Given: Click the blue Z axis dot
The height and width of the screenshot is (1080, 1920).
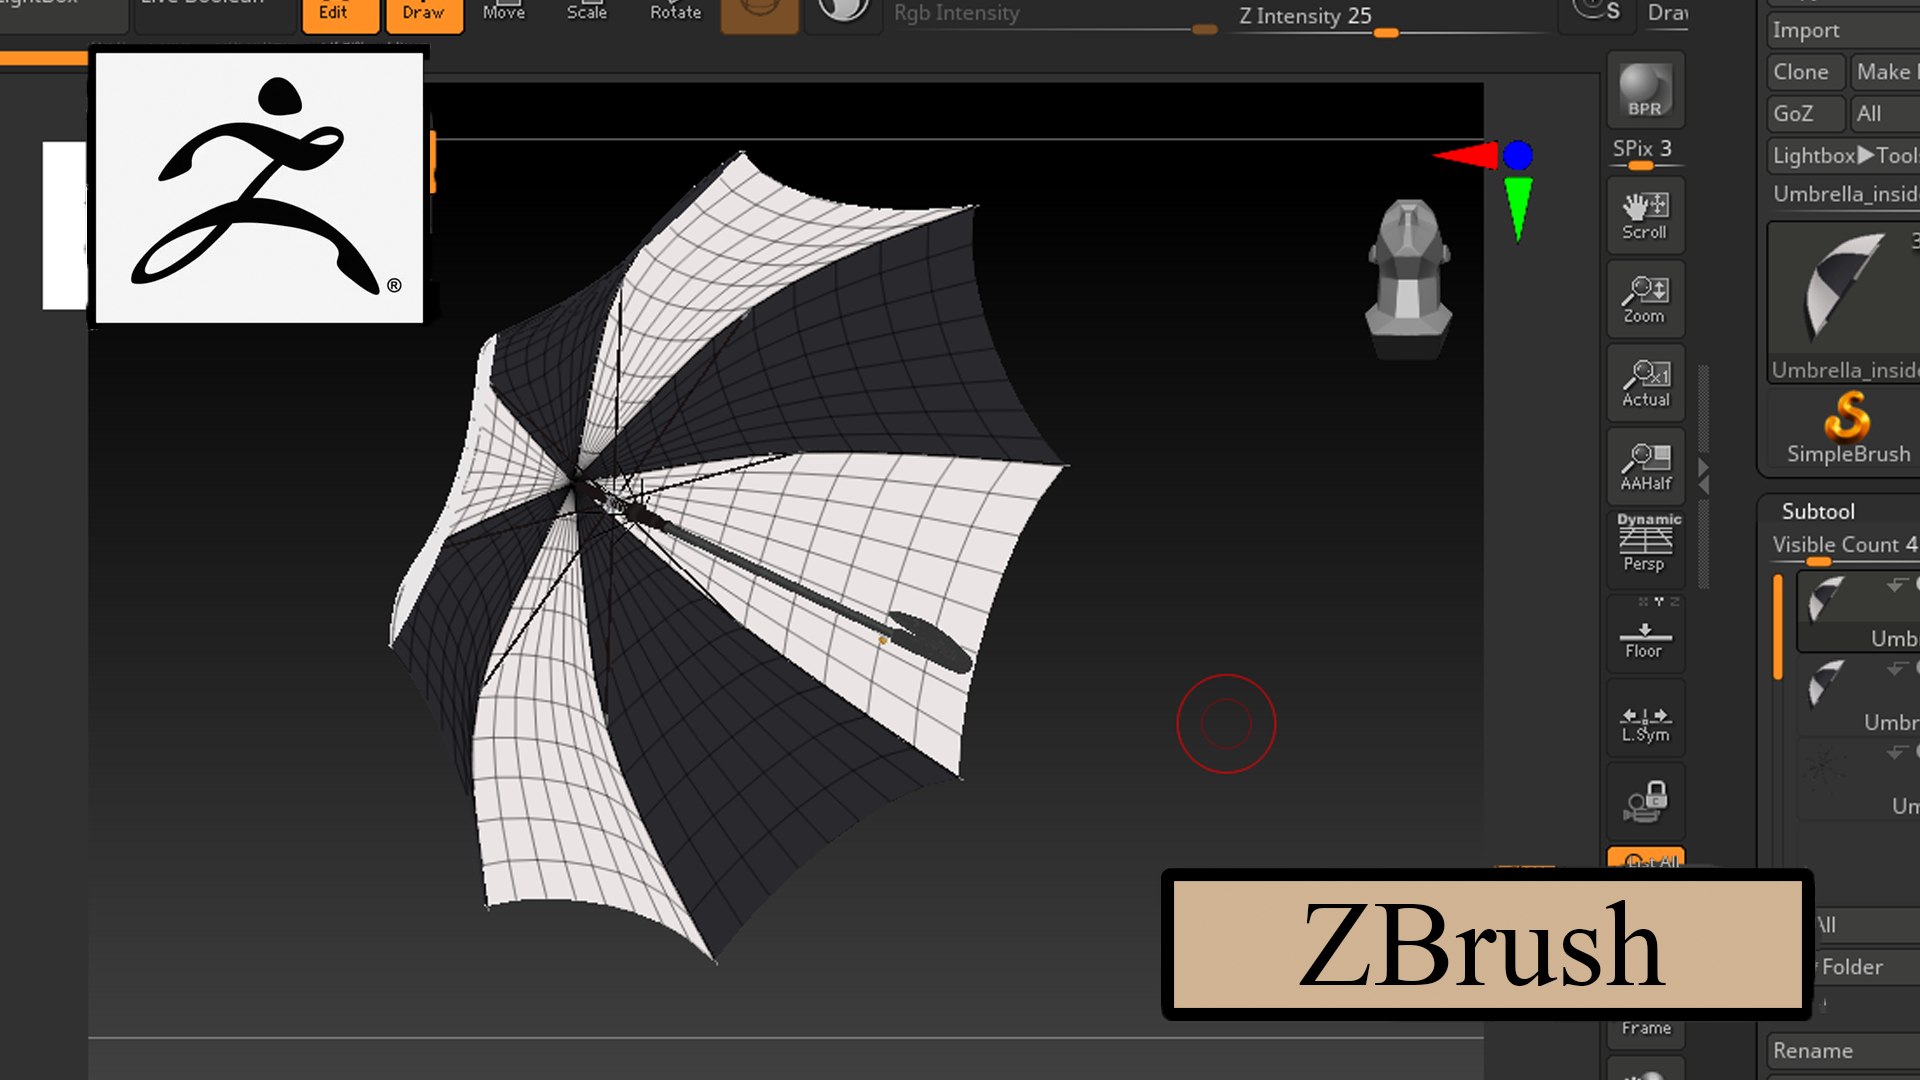Looking at the screenshot, I should (x=1518, y=155).
